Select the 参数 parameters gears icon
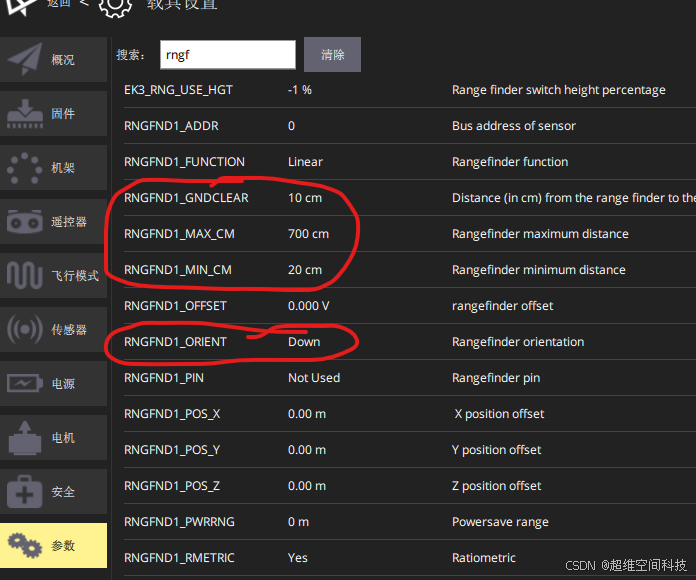 (25, 545)
